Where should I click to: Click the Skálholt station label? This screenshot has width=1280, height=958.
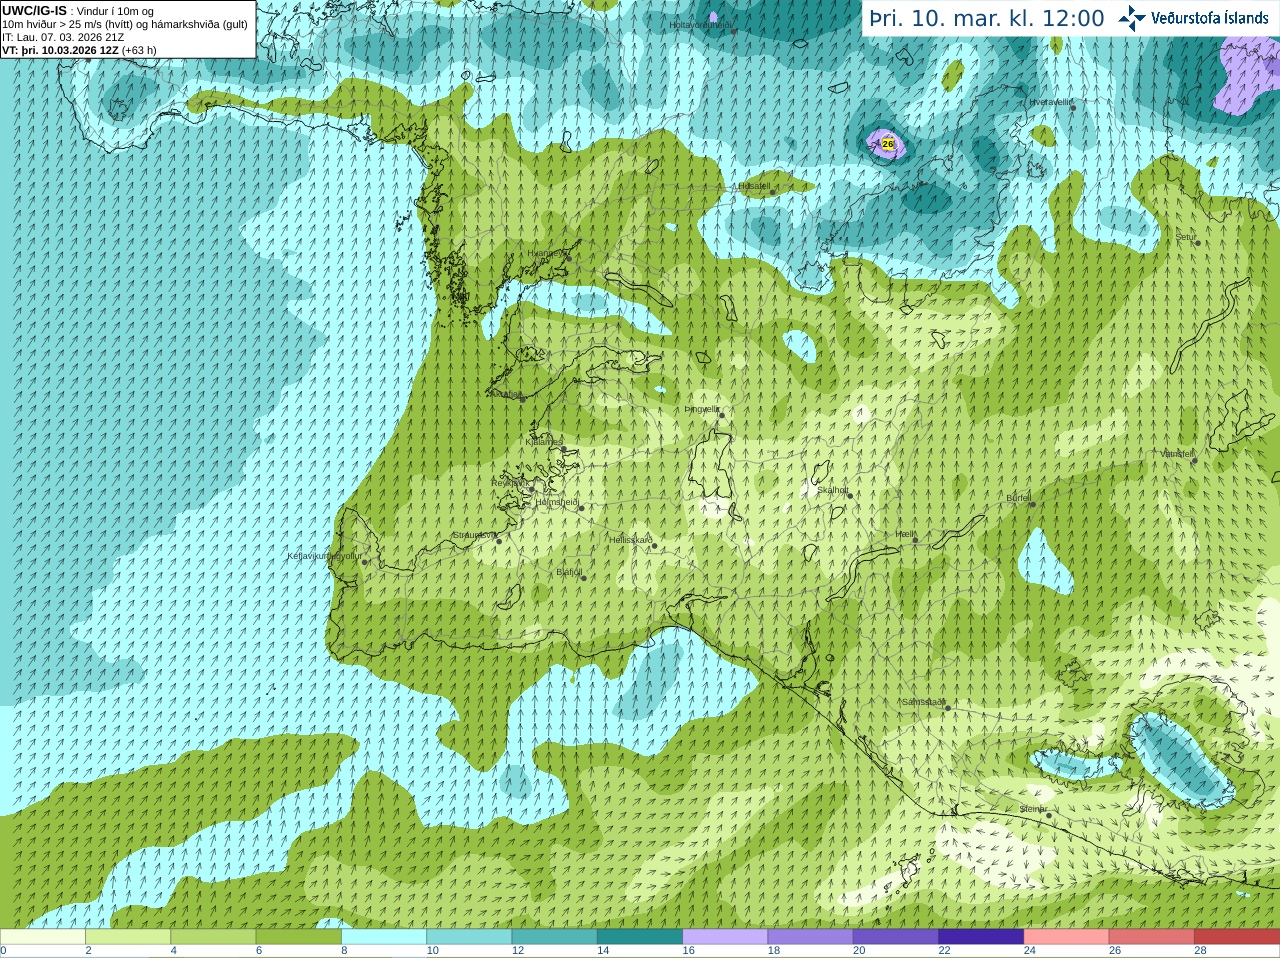click(833, 490)
